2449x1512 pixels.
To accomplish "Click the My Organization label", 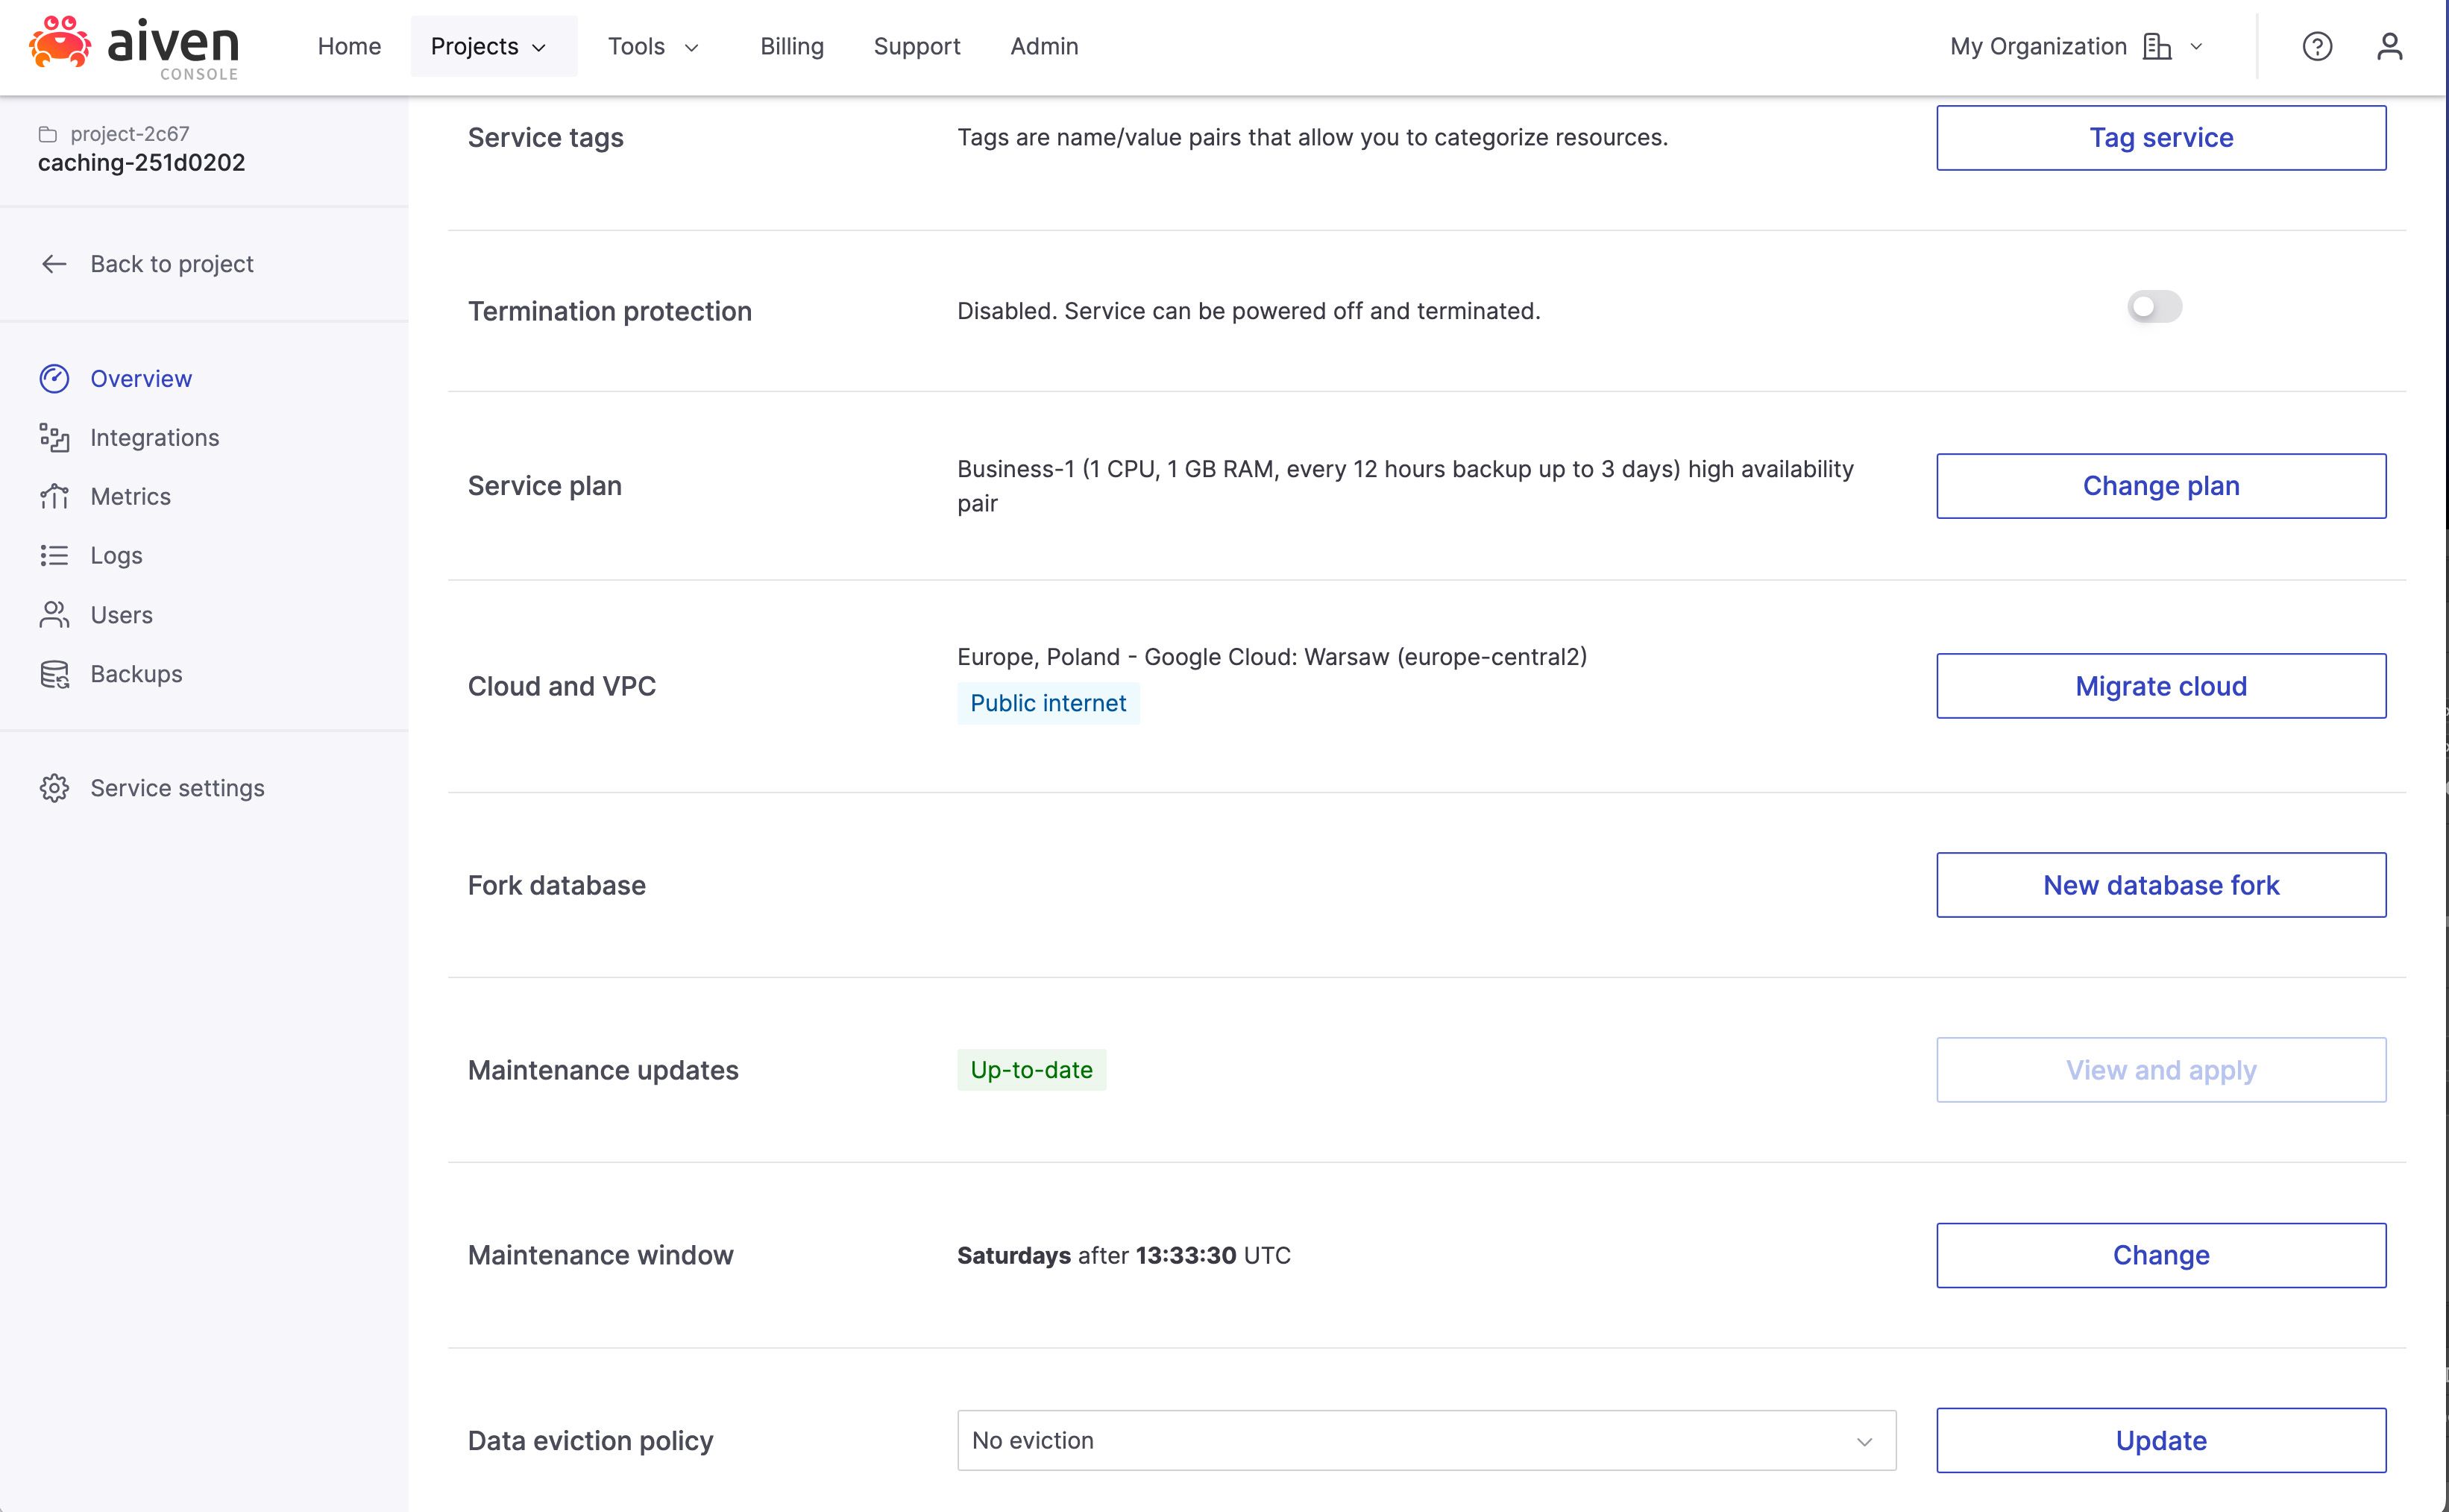I will (2038, 46).
